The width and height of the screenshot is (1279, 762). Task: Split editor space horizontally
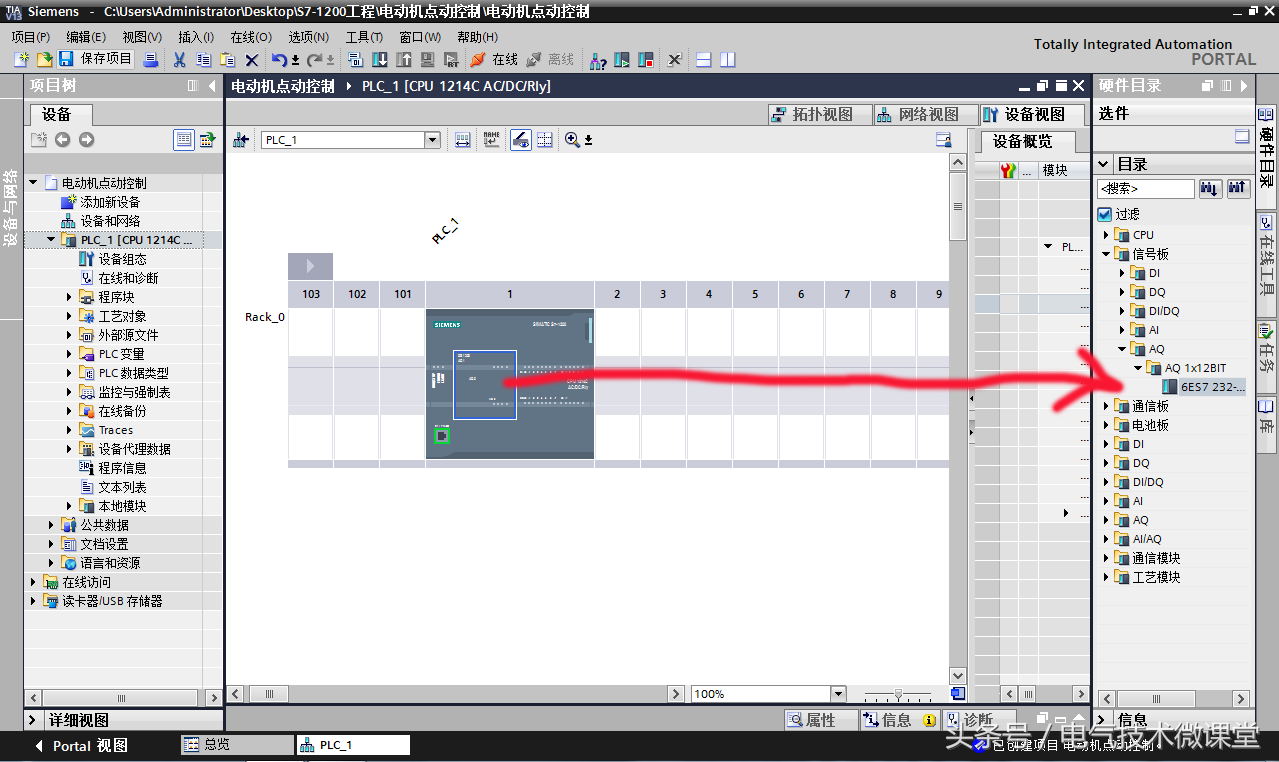point(703,59)
